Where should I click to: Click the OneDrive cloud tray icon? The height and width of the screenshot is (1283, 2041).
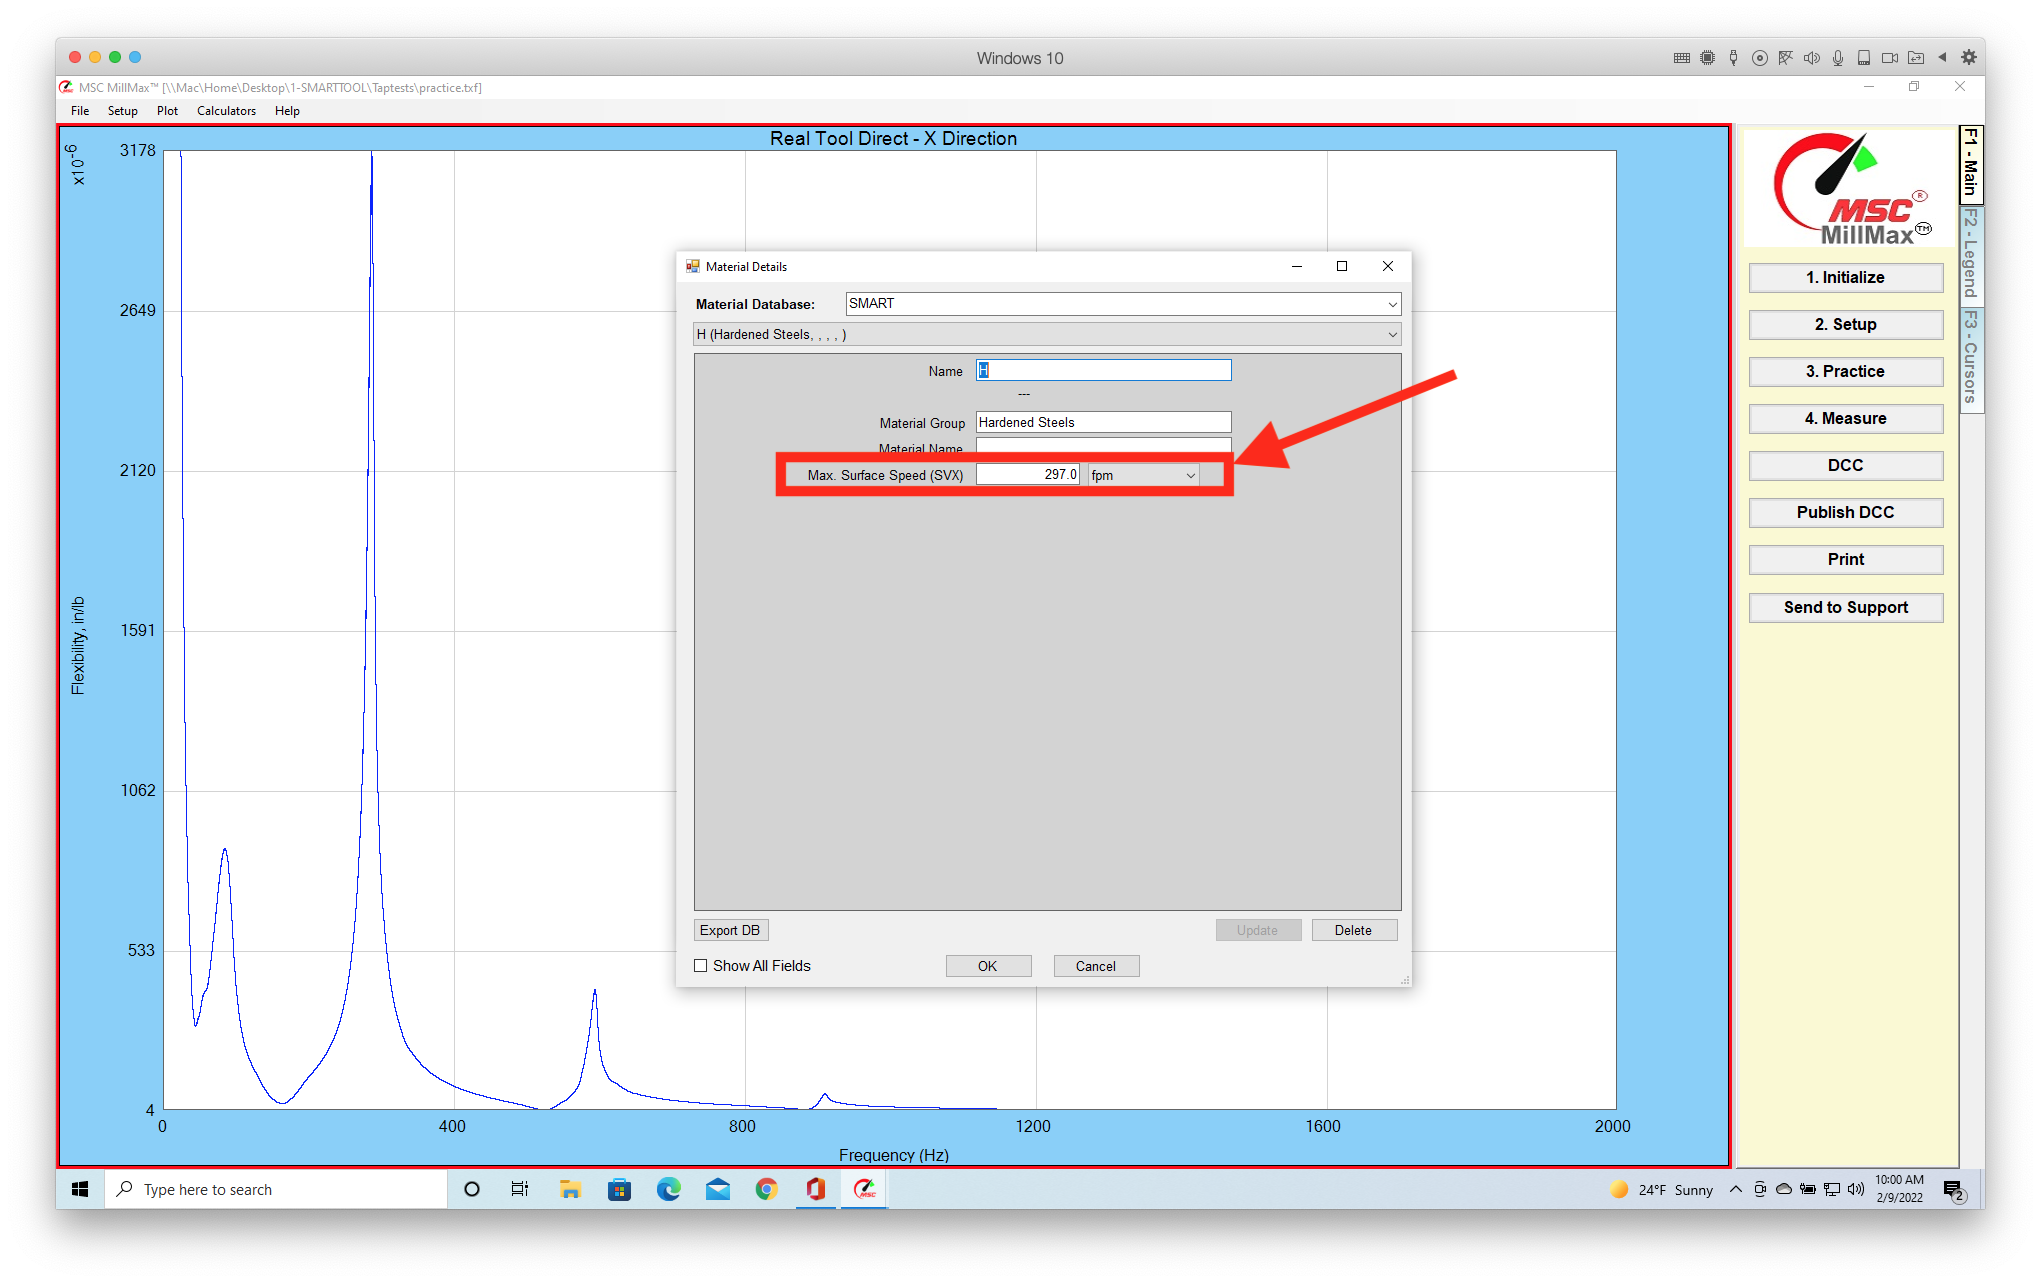[1784, 1189]
